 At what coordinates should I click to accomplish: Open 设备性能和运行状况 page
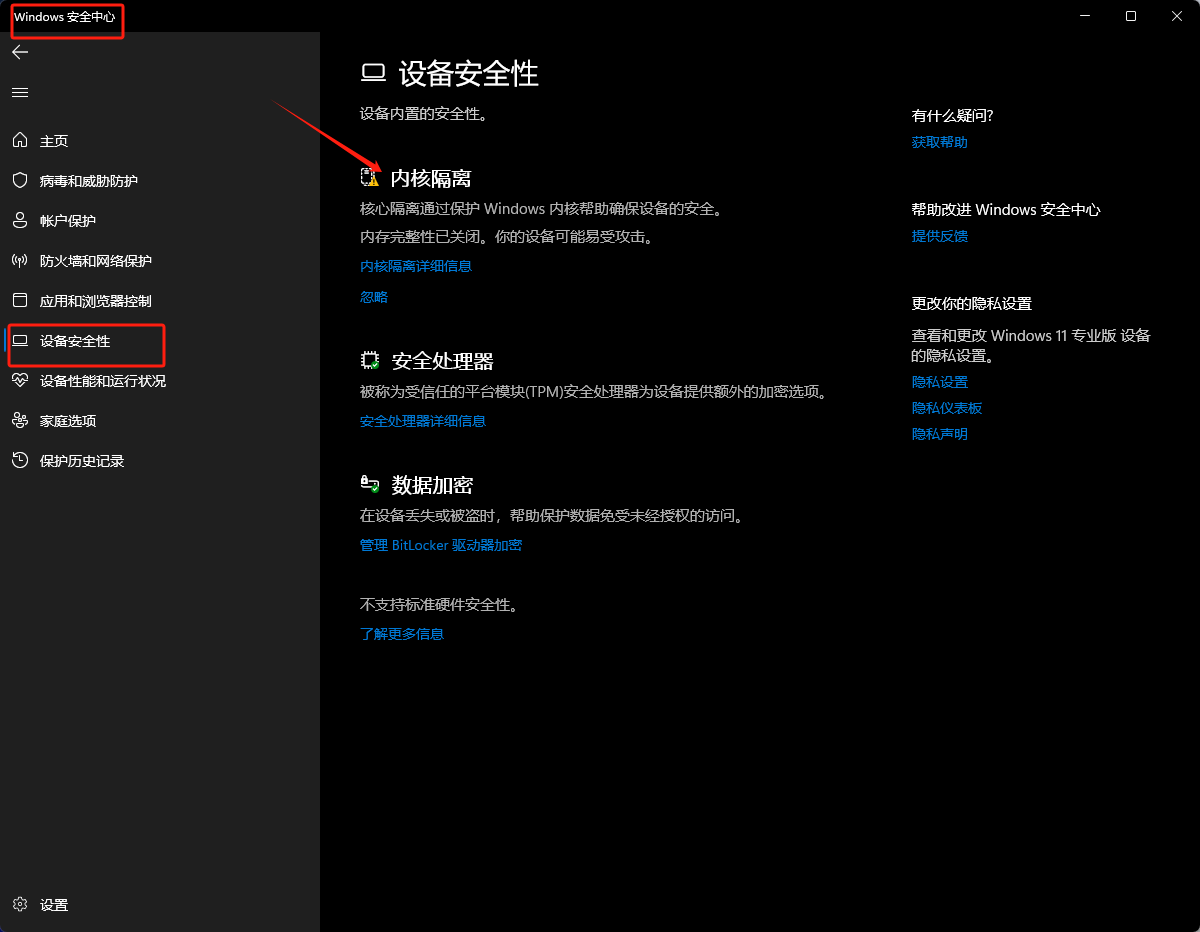[x=103, y=381]
